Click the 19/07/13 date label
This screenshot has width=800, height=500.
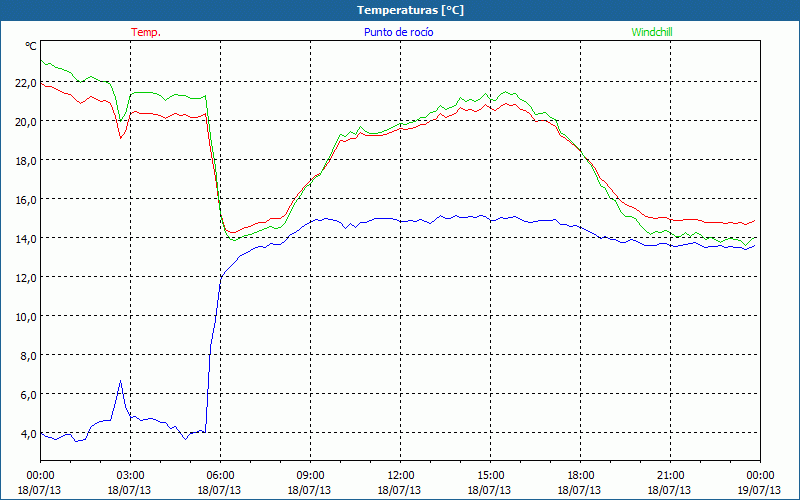(759, 490)
